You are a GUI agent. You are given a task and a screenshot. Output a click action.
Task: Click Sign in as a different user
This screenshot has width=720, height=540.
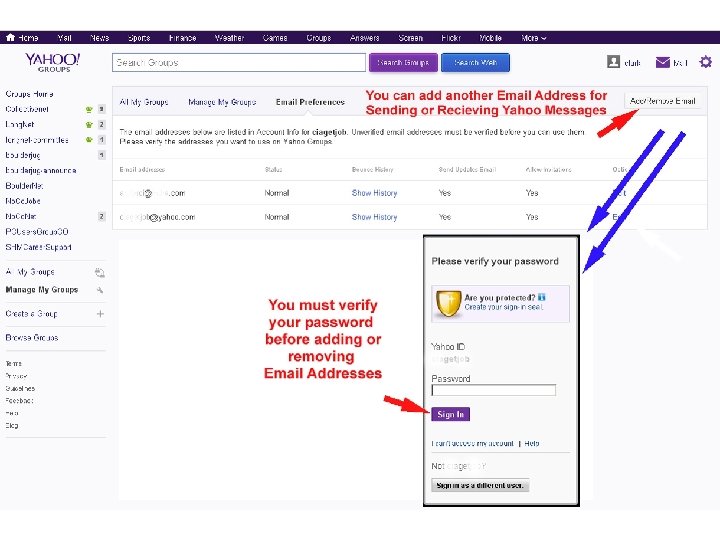point(480,485)
